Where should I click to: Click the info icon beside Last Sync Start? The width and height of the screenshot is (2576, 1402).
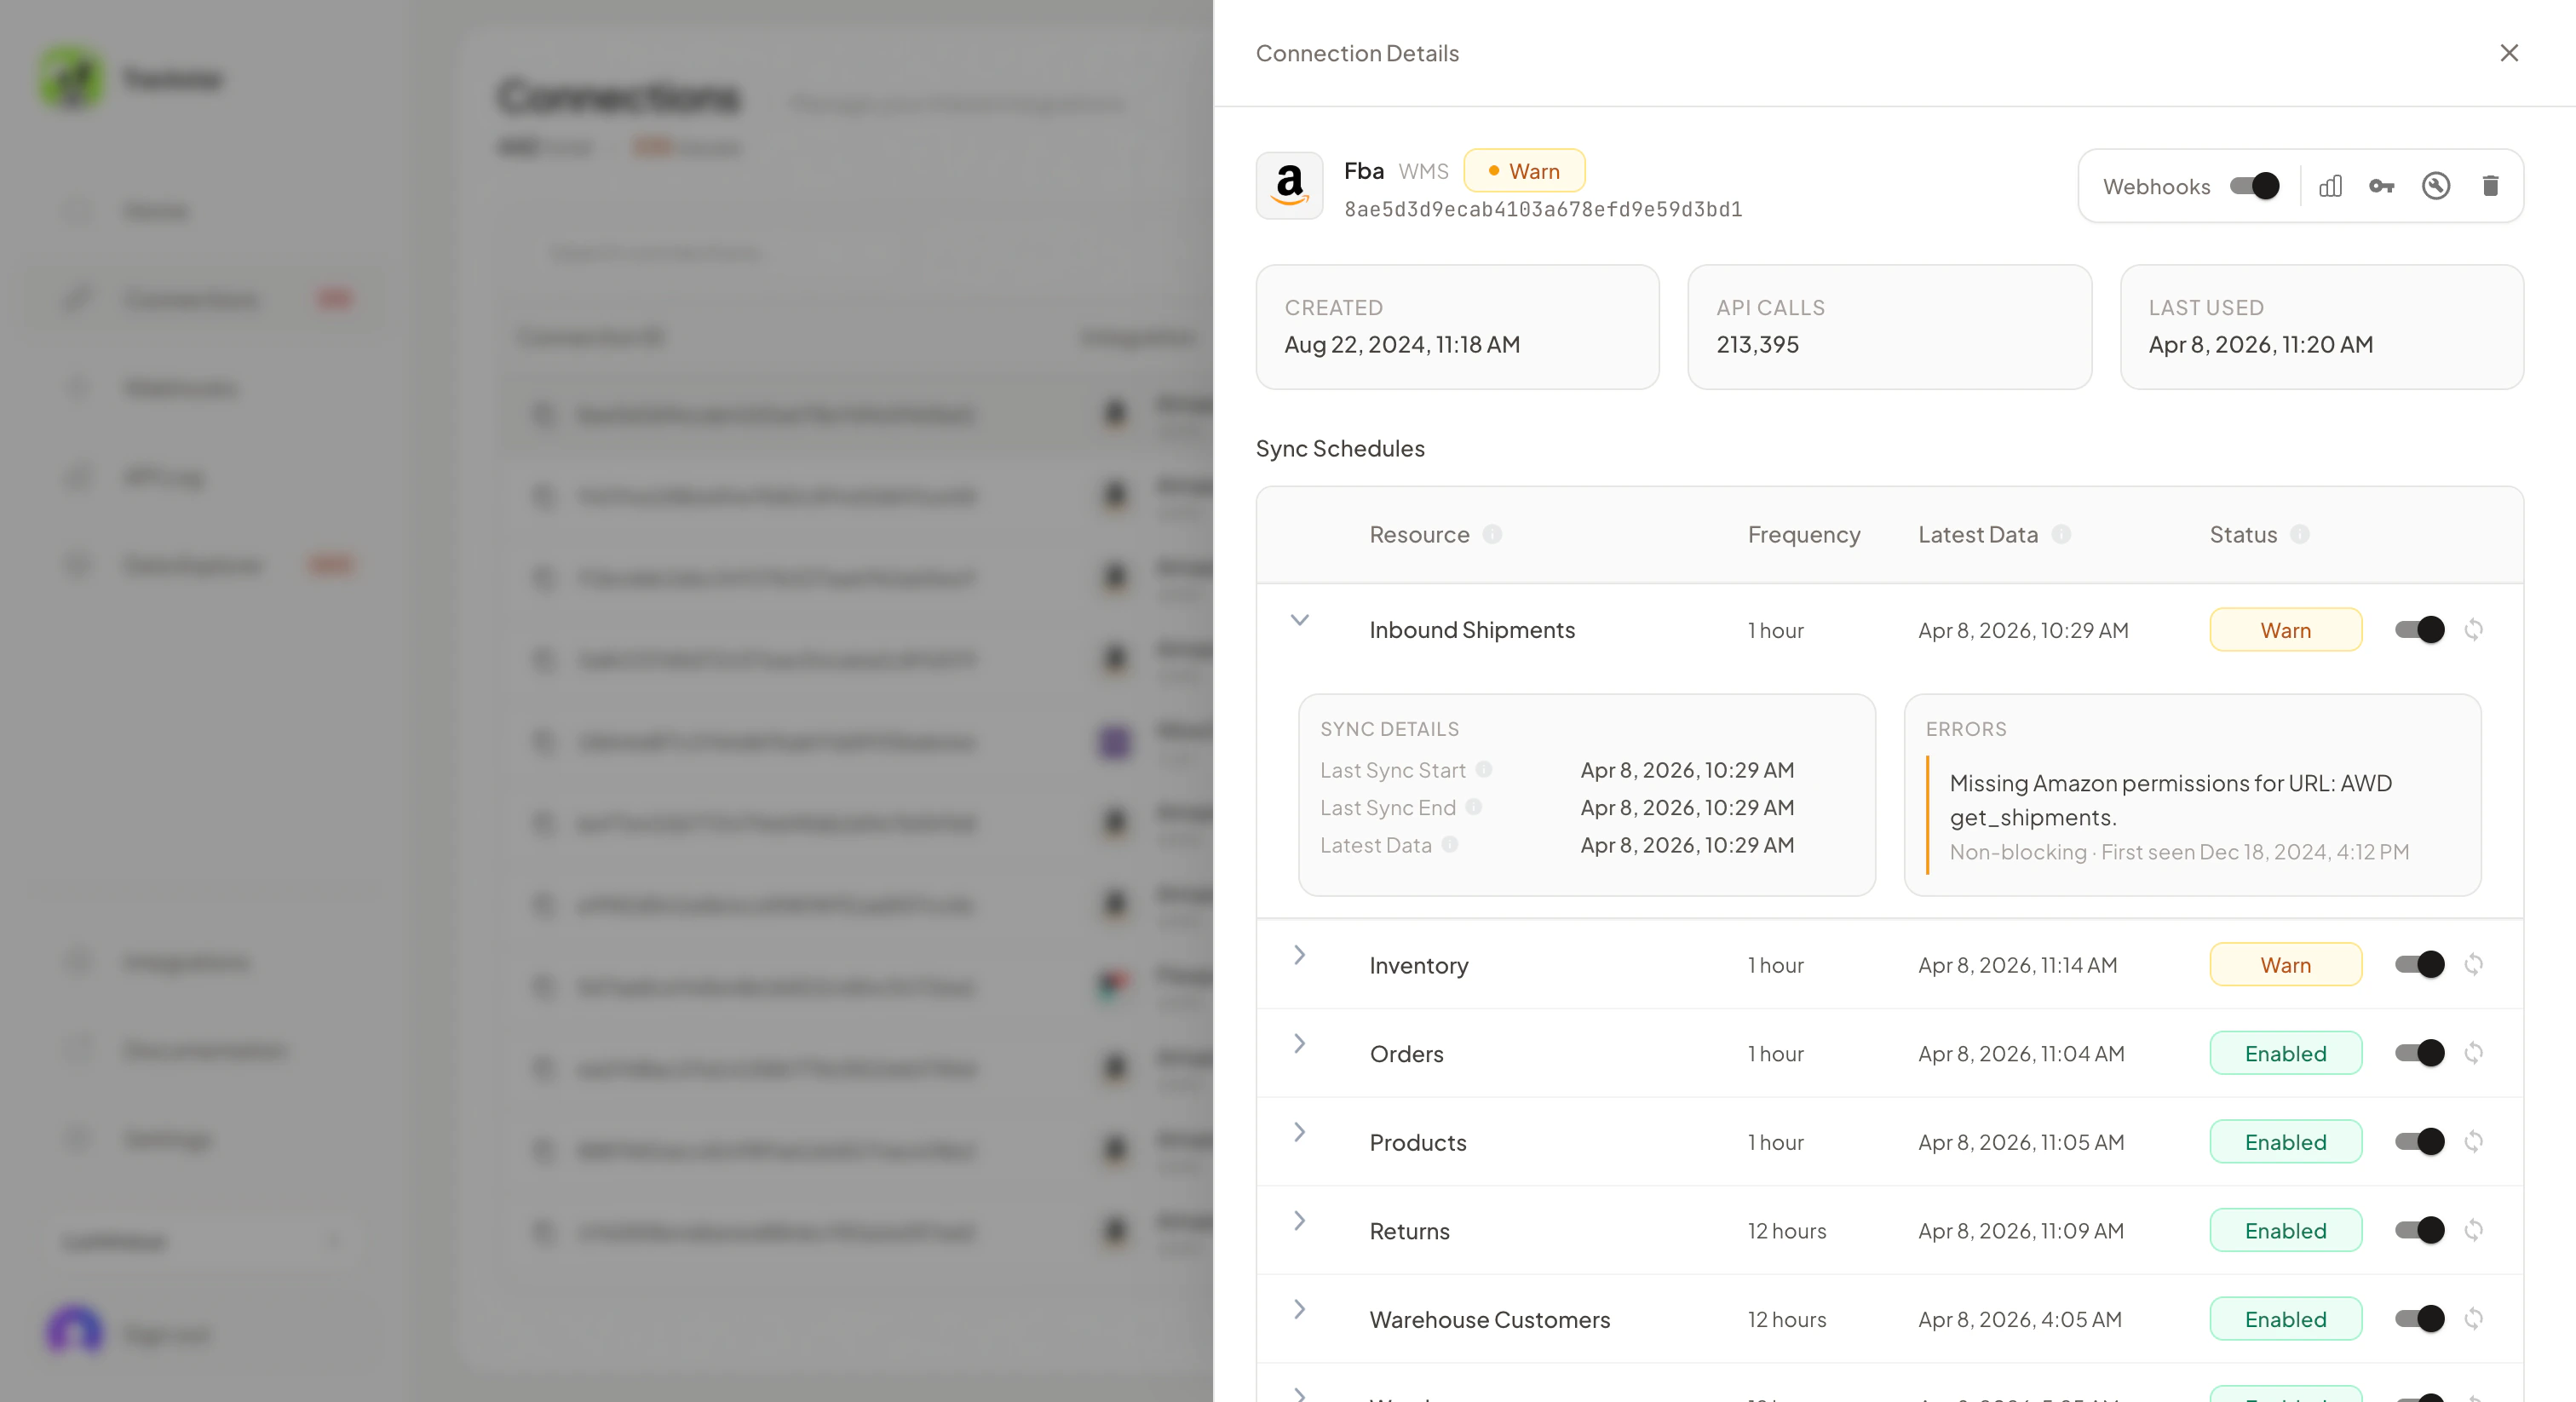(x=1484, y=770)
